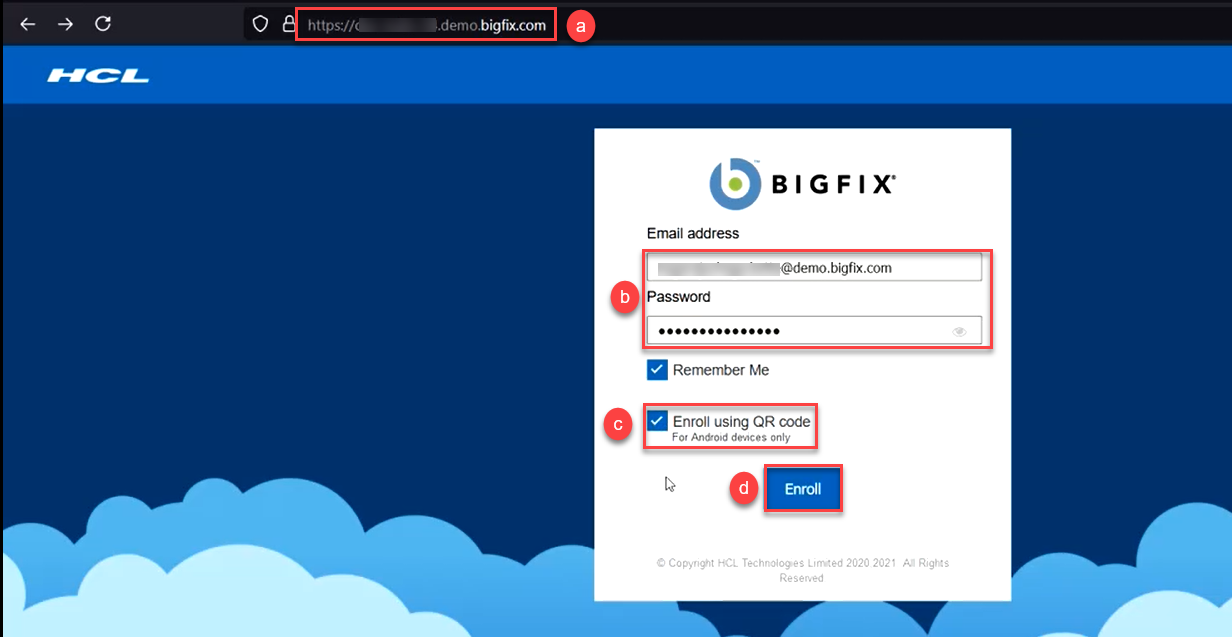Click the 'Email address' label
This screenshot has height=637, width=1232.
[x=693, y=233]
